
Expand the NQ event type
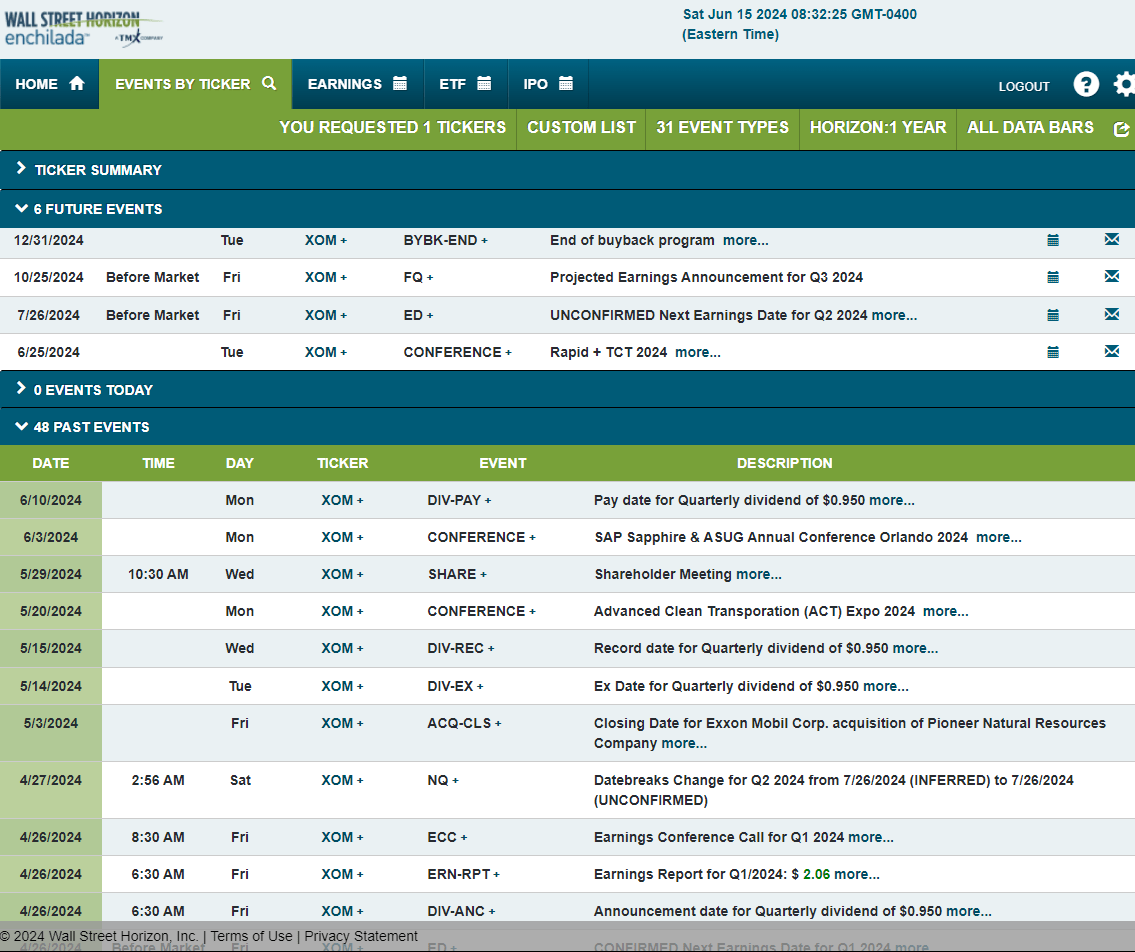pos(455,780)
